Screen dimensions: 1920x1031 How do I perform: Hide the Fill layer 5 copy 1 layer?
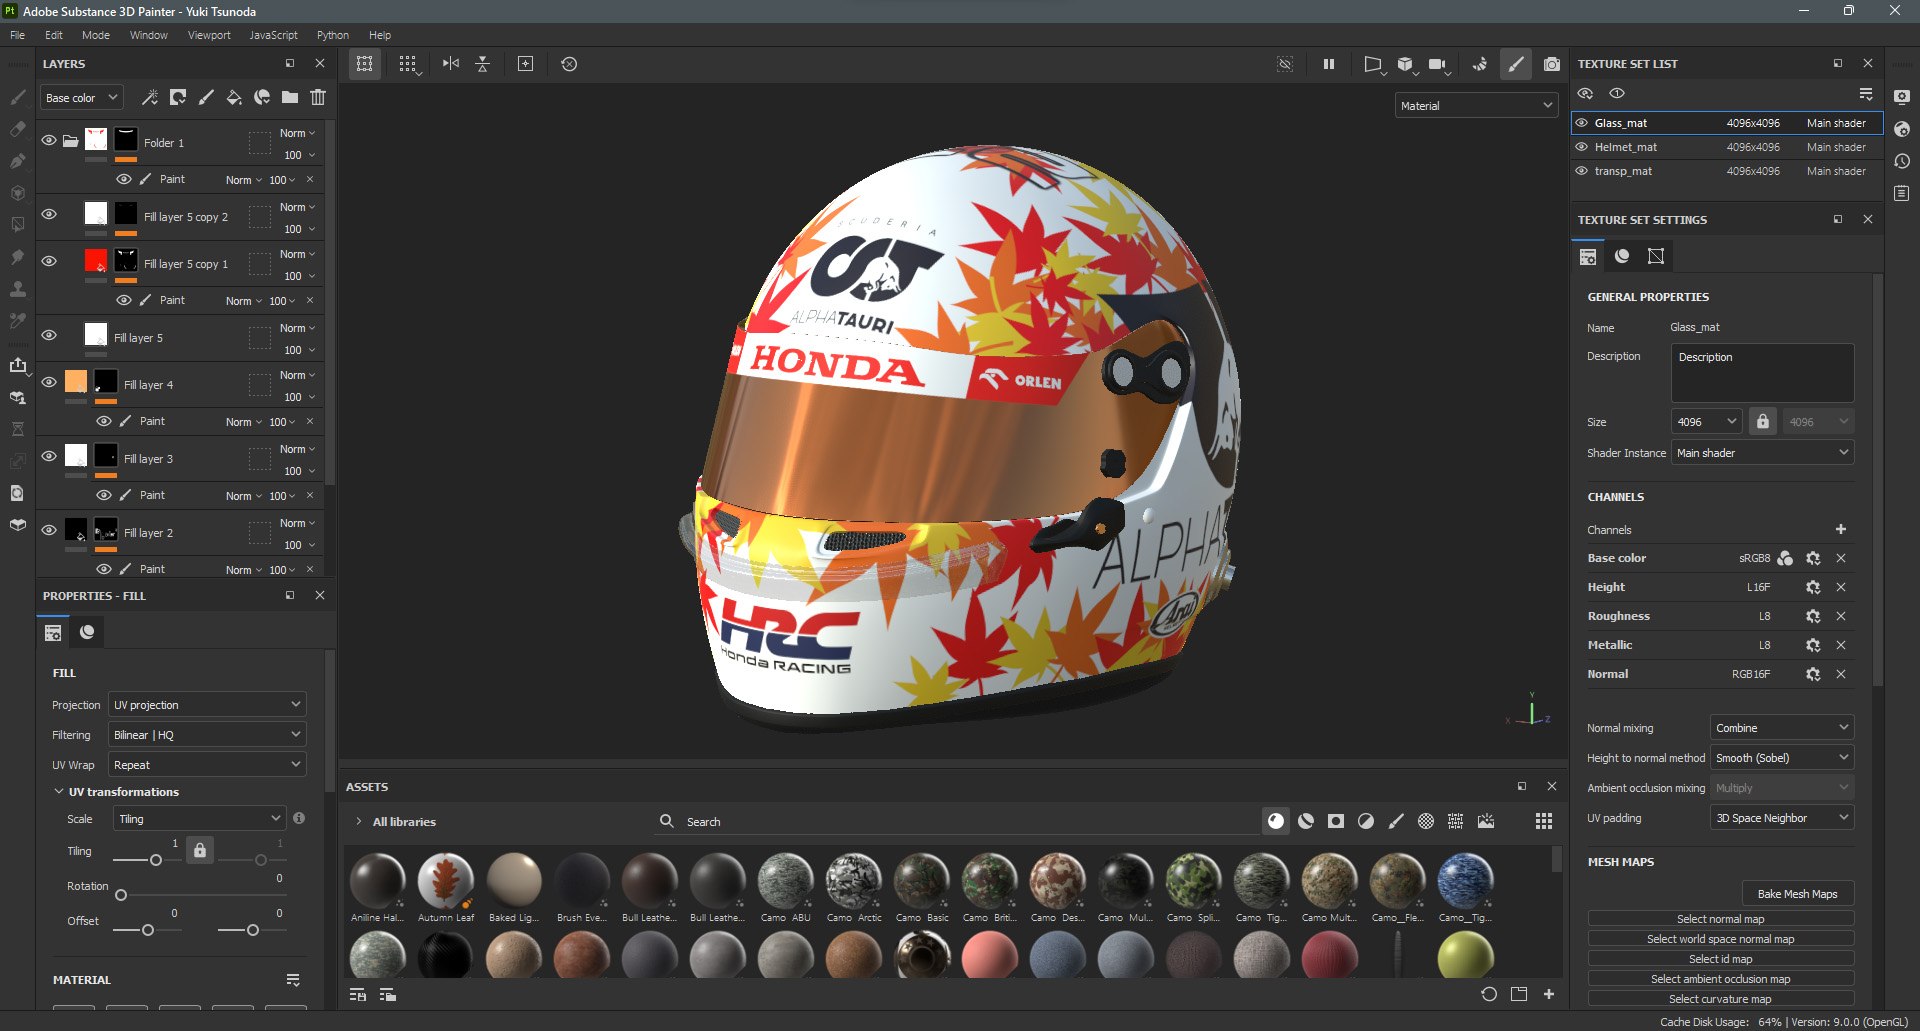coord(48,261)
